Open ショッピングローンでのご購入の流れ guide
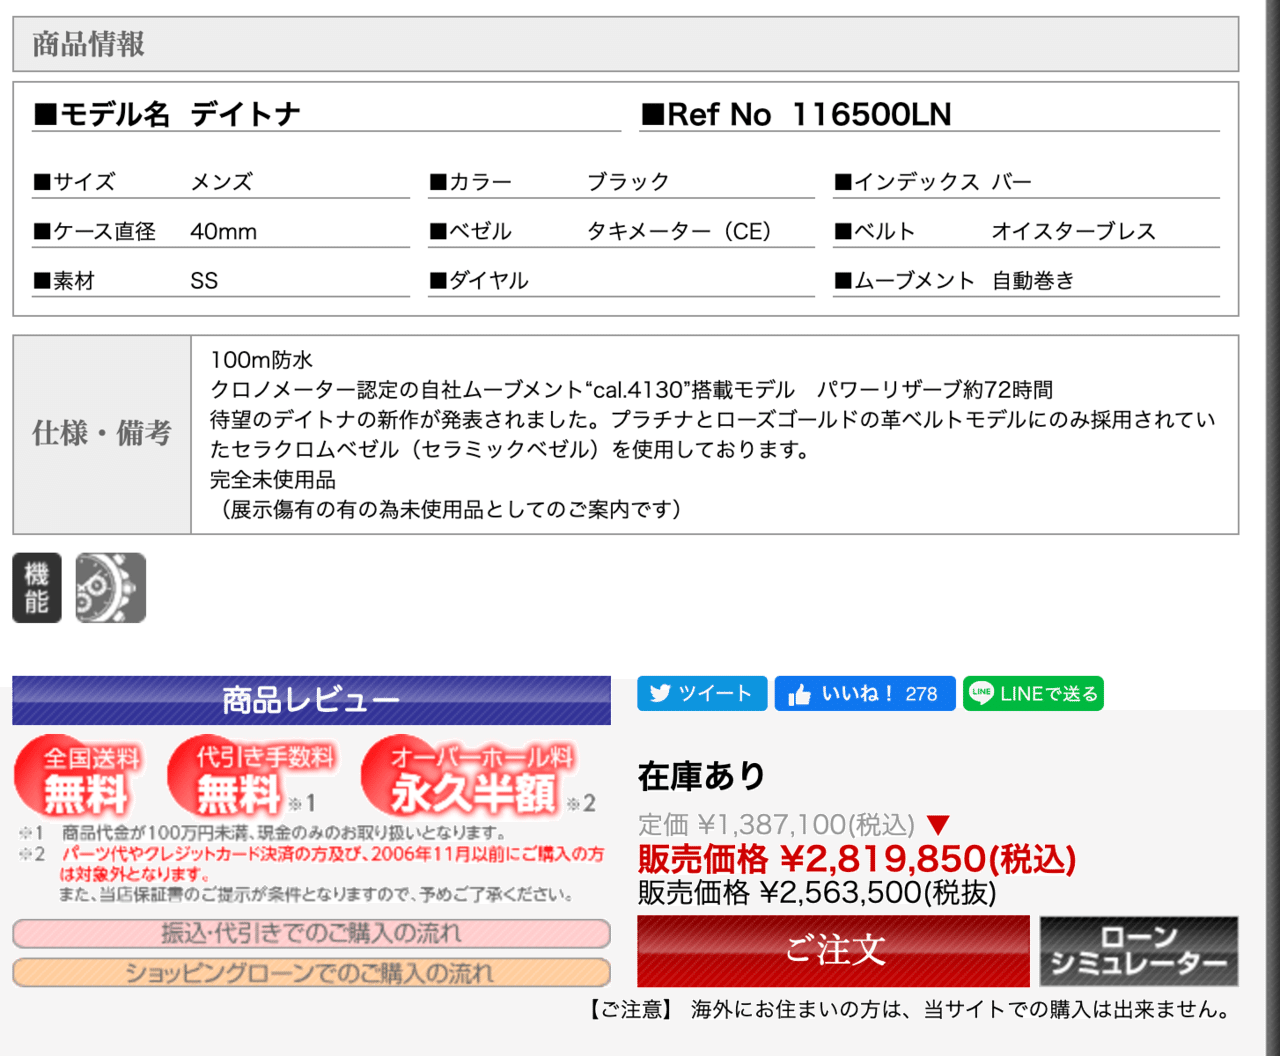1280x1056 pixels. 311,973
